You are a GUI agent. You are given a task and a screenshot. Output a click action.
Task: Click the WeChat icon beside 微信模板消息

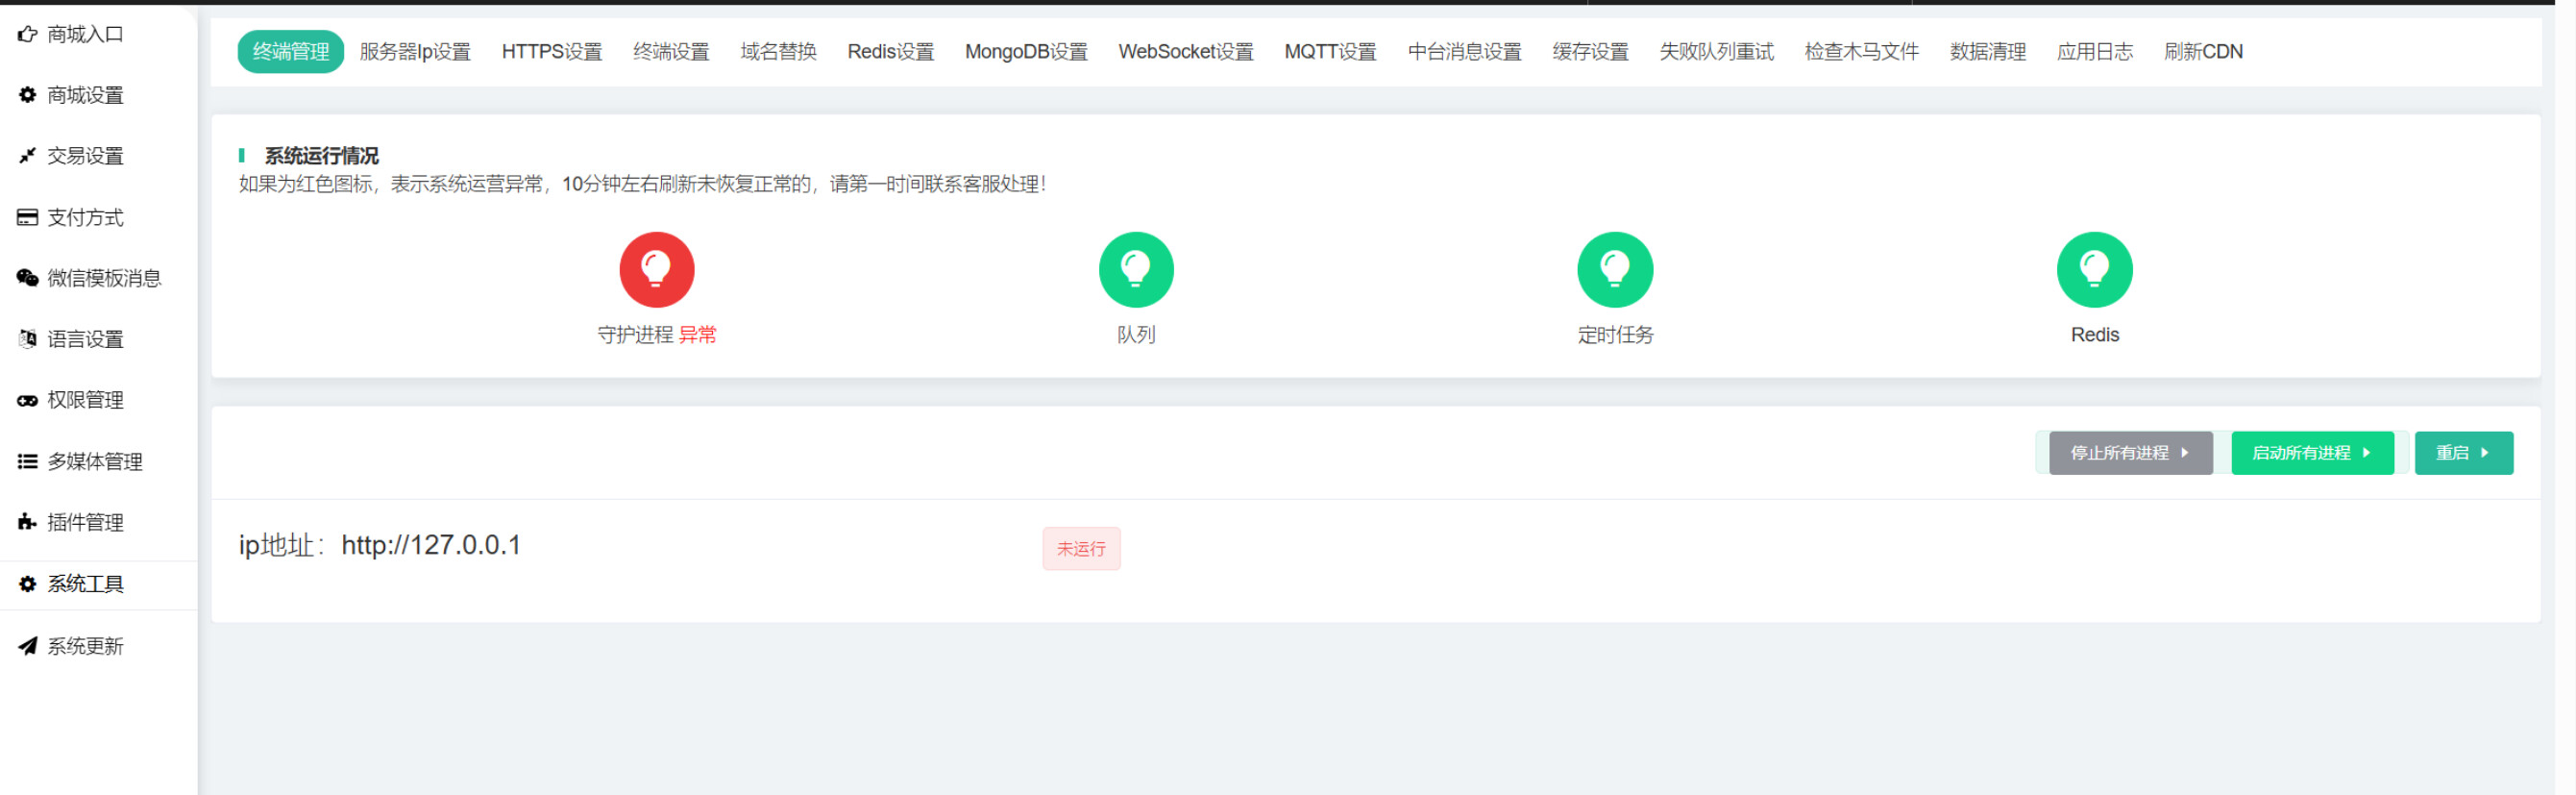(x=28, y=278)
